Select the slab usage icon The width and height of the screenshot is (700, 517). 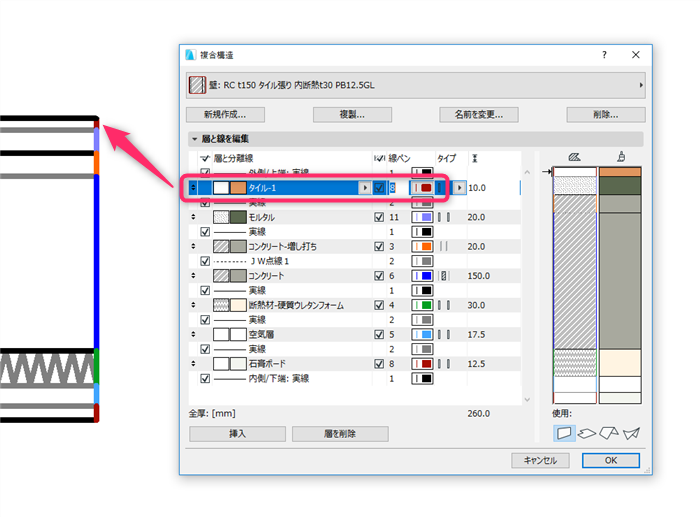pyautogui.click(x=587, y=433)
